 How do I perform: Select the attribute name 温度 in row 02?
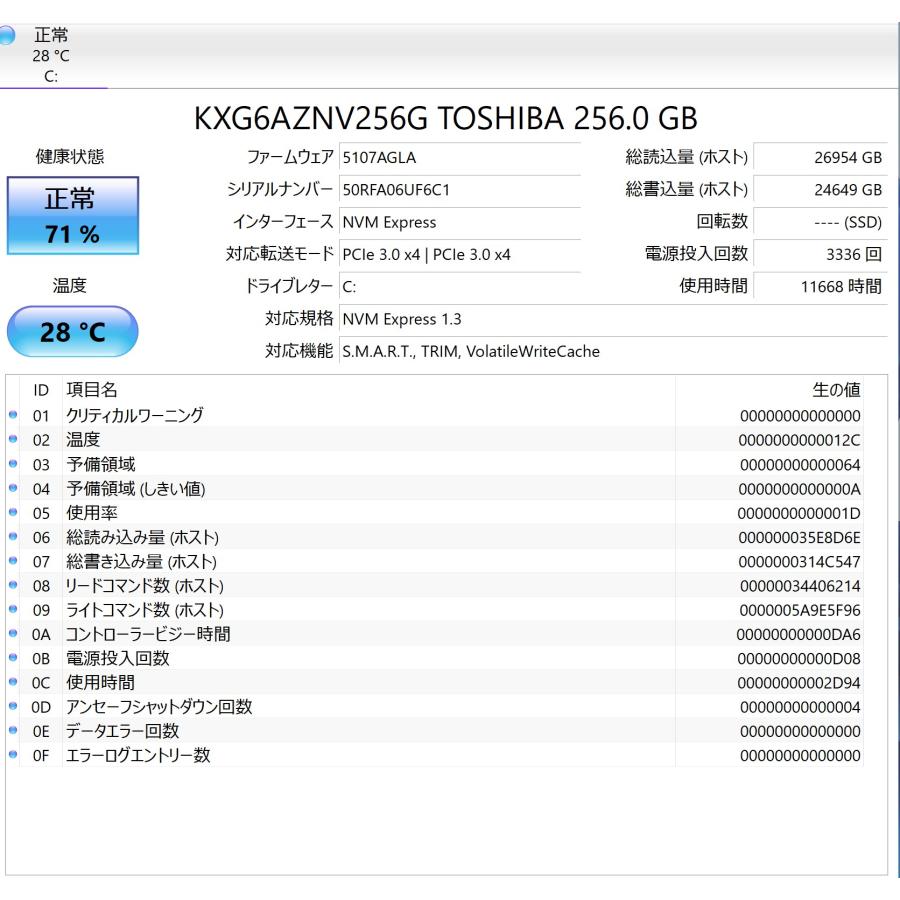point(83,440)
